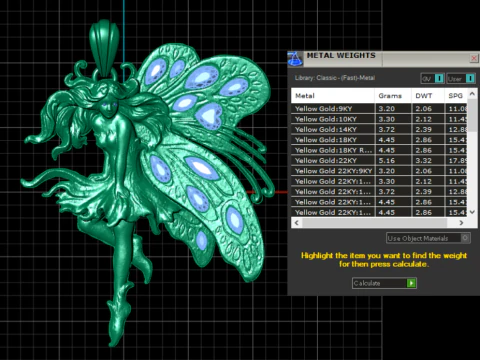Screen dimensions: 480x360
Task: Select the Yellow Gold:10KY row
Action: [379, 119]
